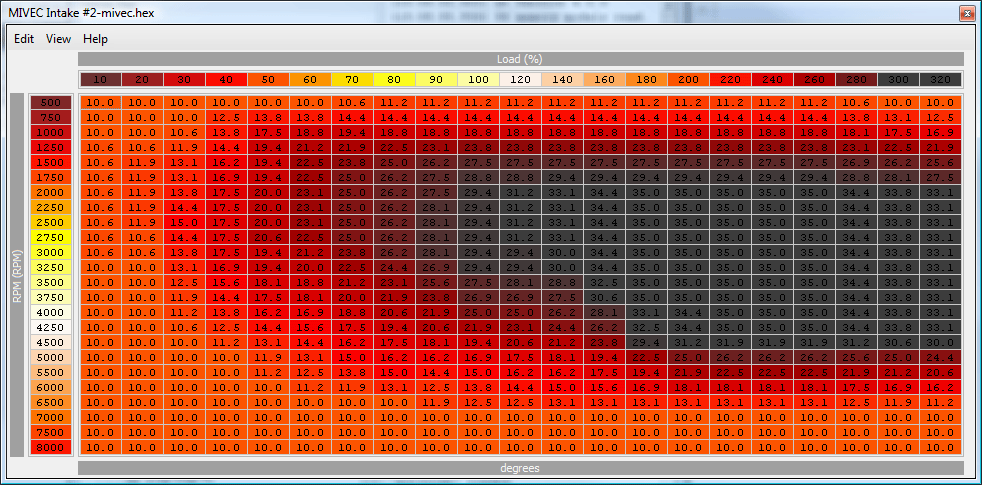
Task: Select the 200 load column header
Action: pos(688,80)
